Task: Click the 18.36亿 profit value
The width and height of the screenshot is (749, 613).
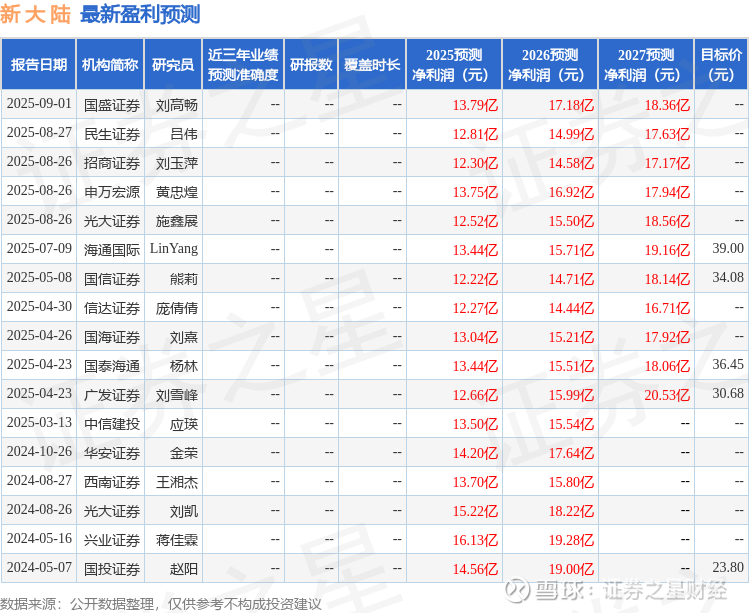Action: pyautogui.click(x=667, y=105)
